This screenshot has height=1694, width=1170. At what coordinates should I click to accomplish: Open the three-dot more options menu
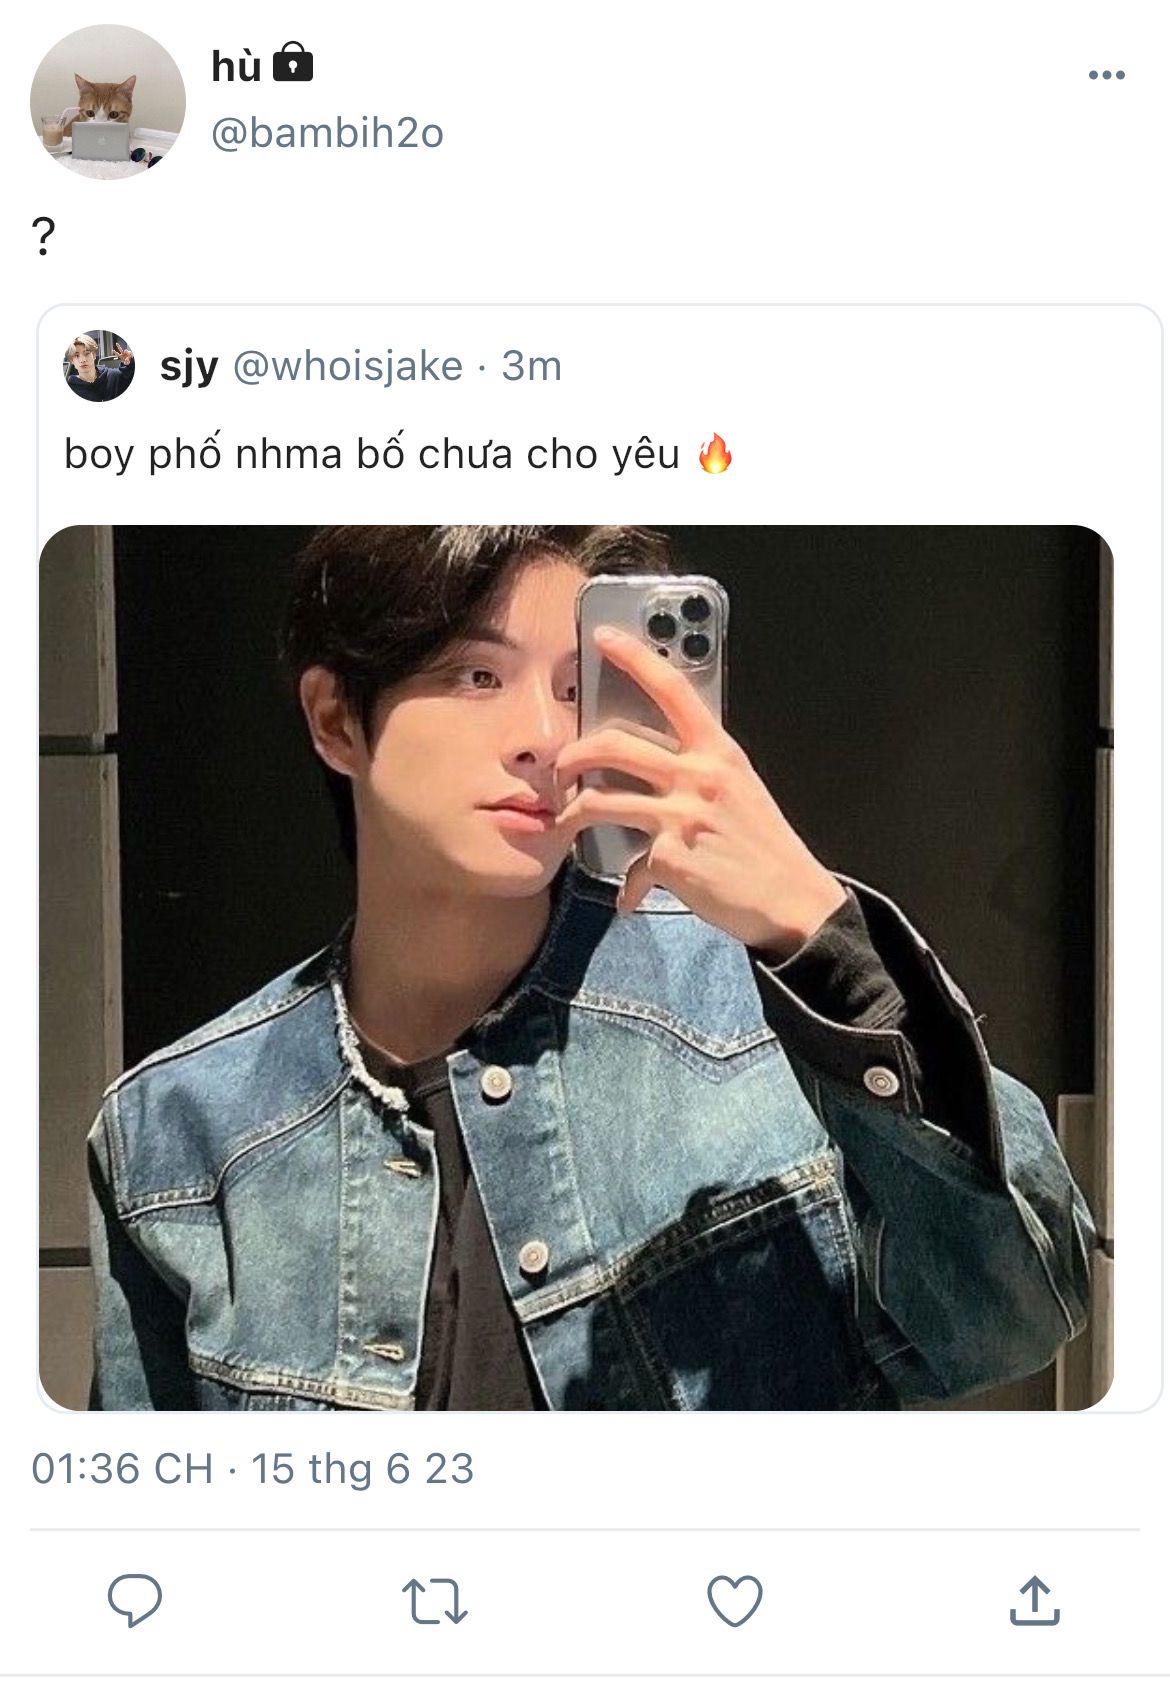(x=1107, y=75)
